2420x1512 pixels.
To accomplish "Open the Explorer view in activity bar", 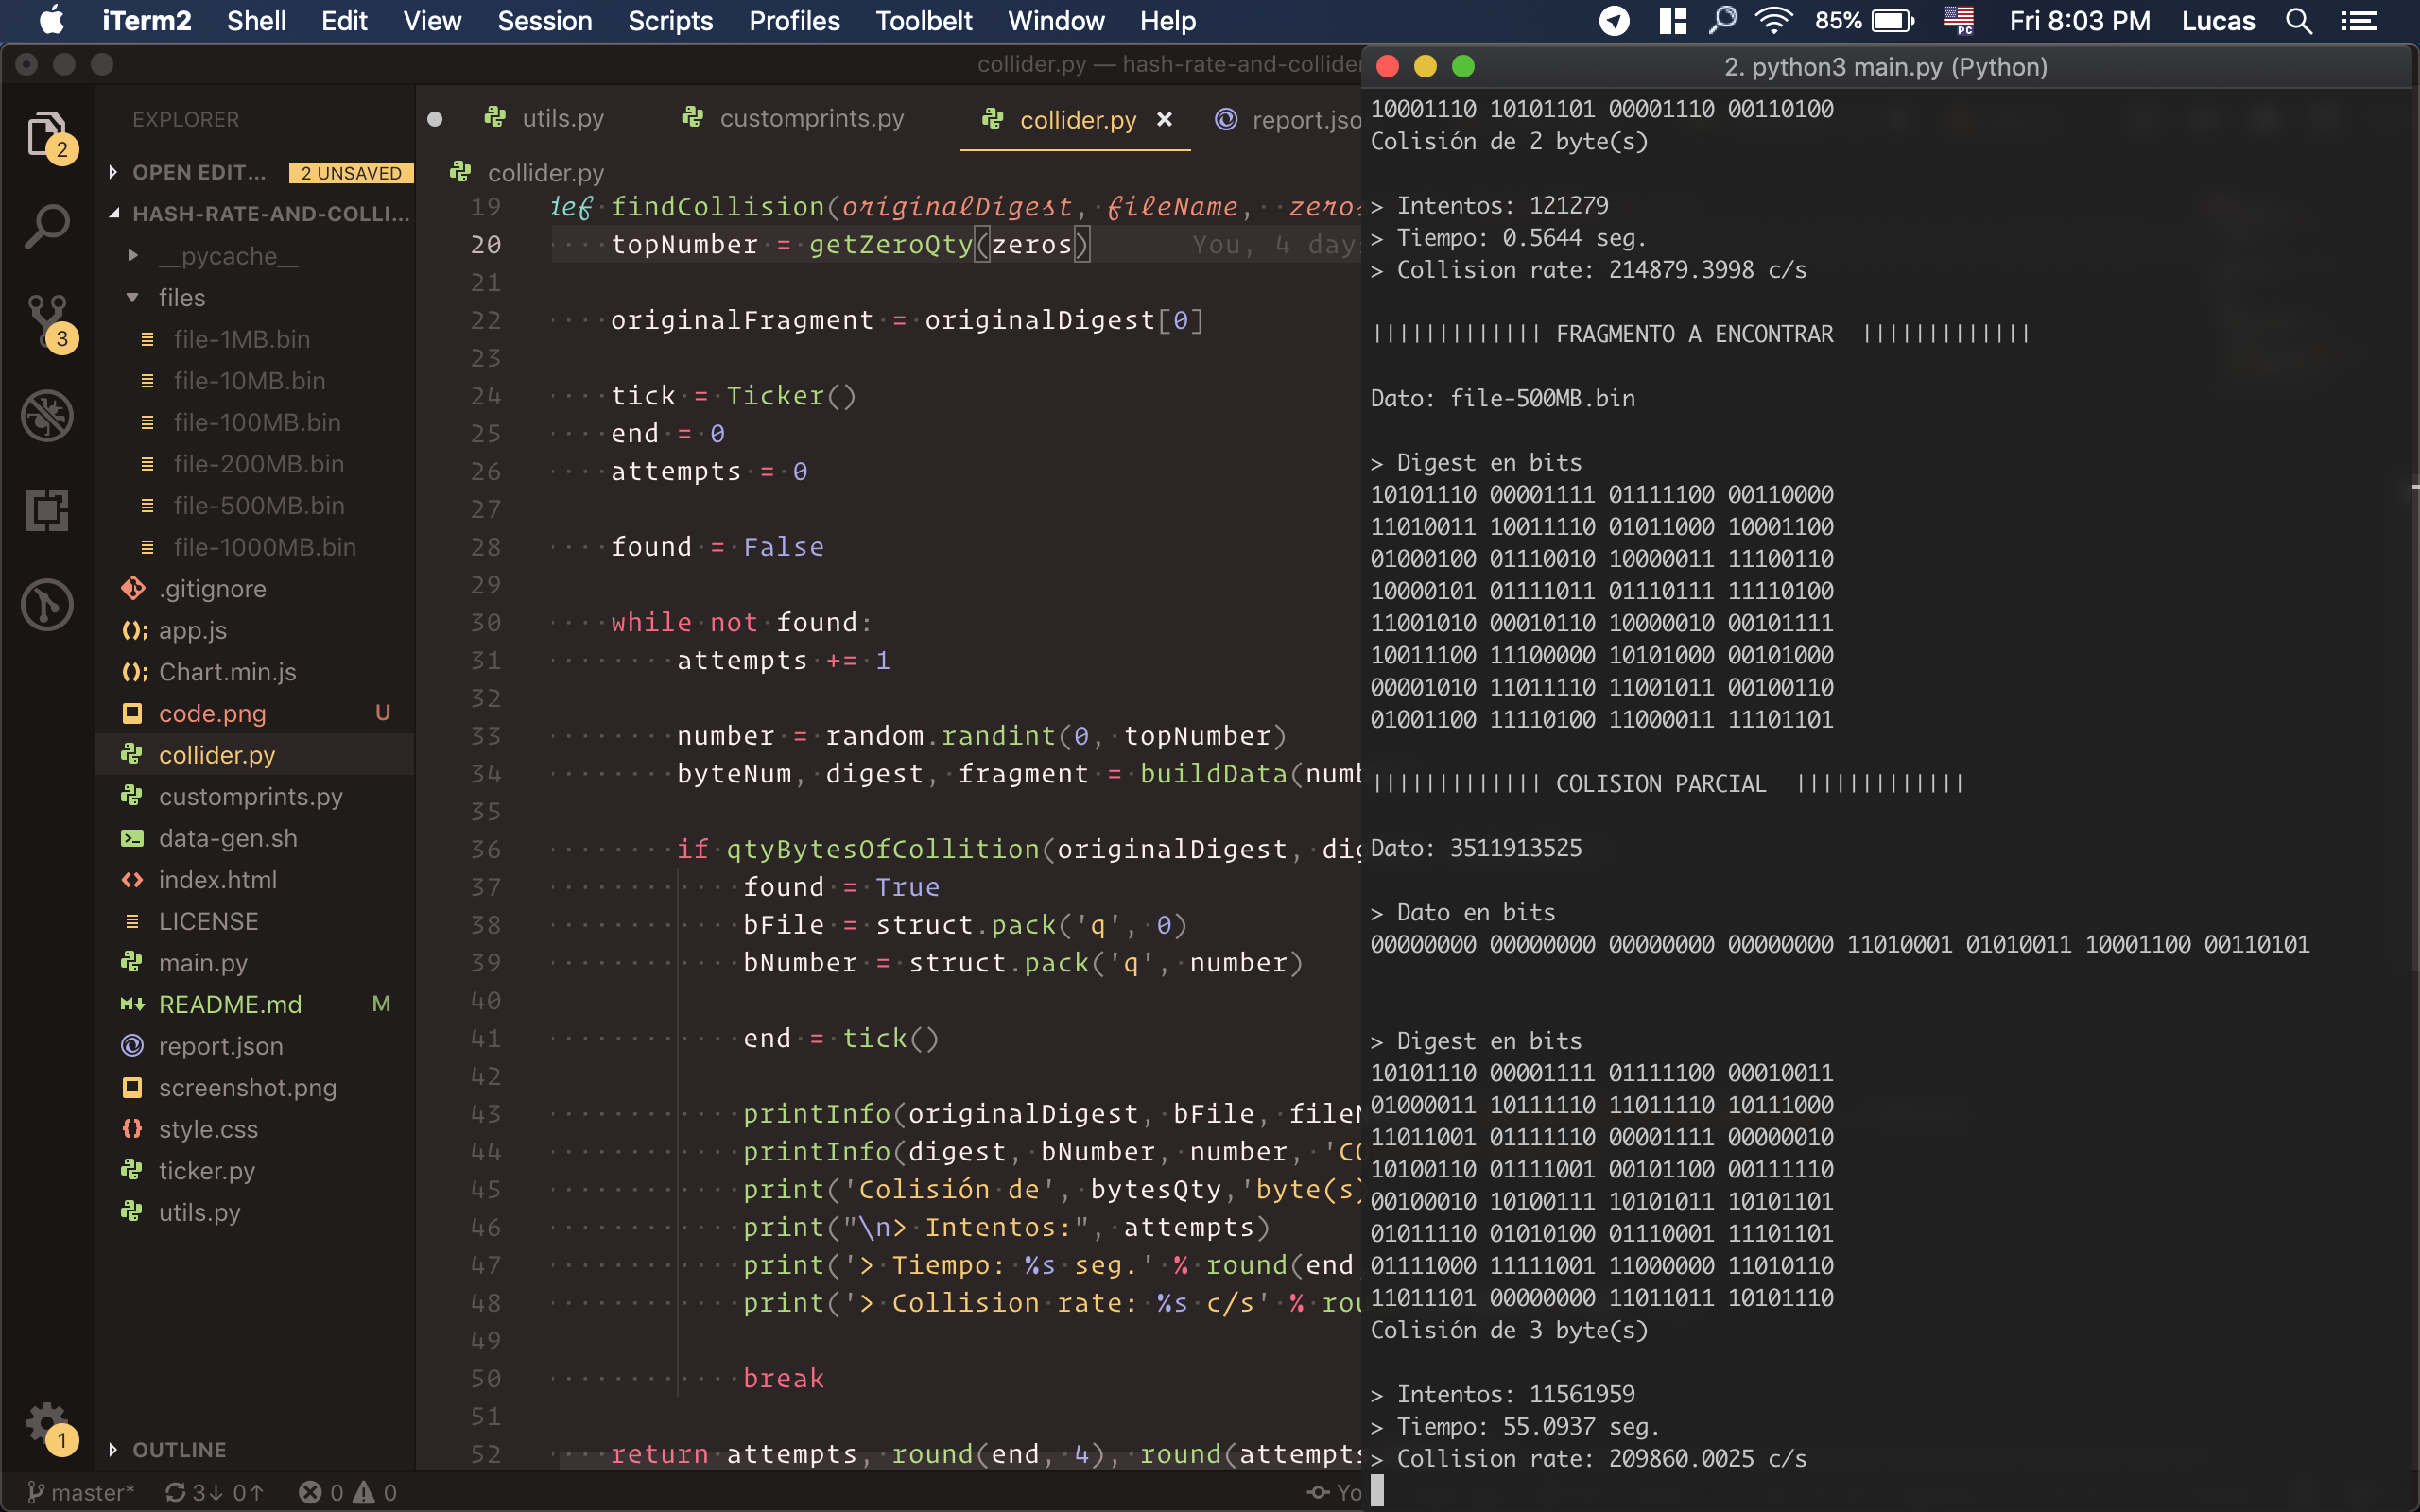I will (x=46, y=134).
